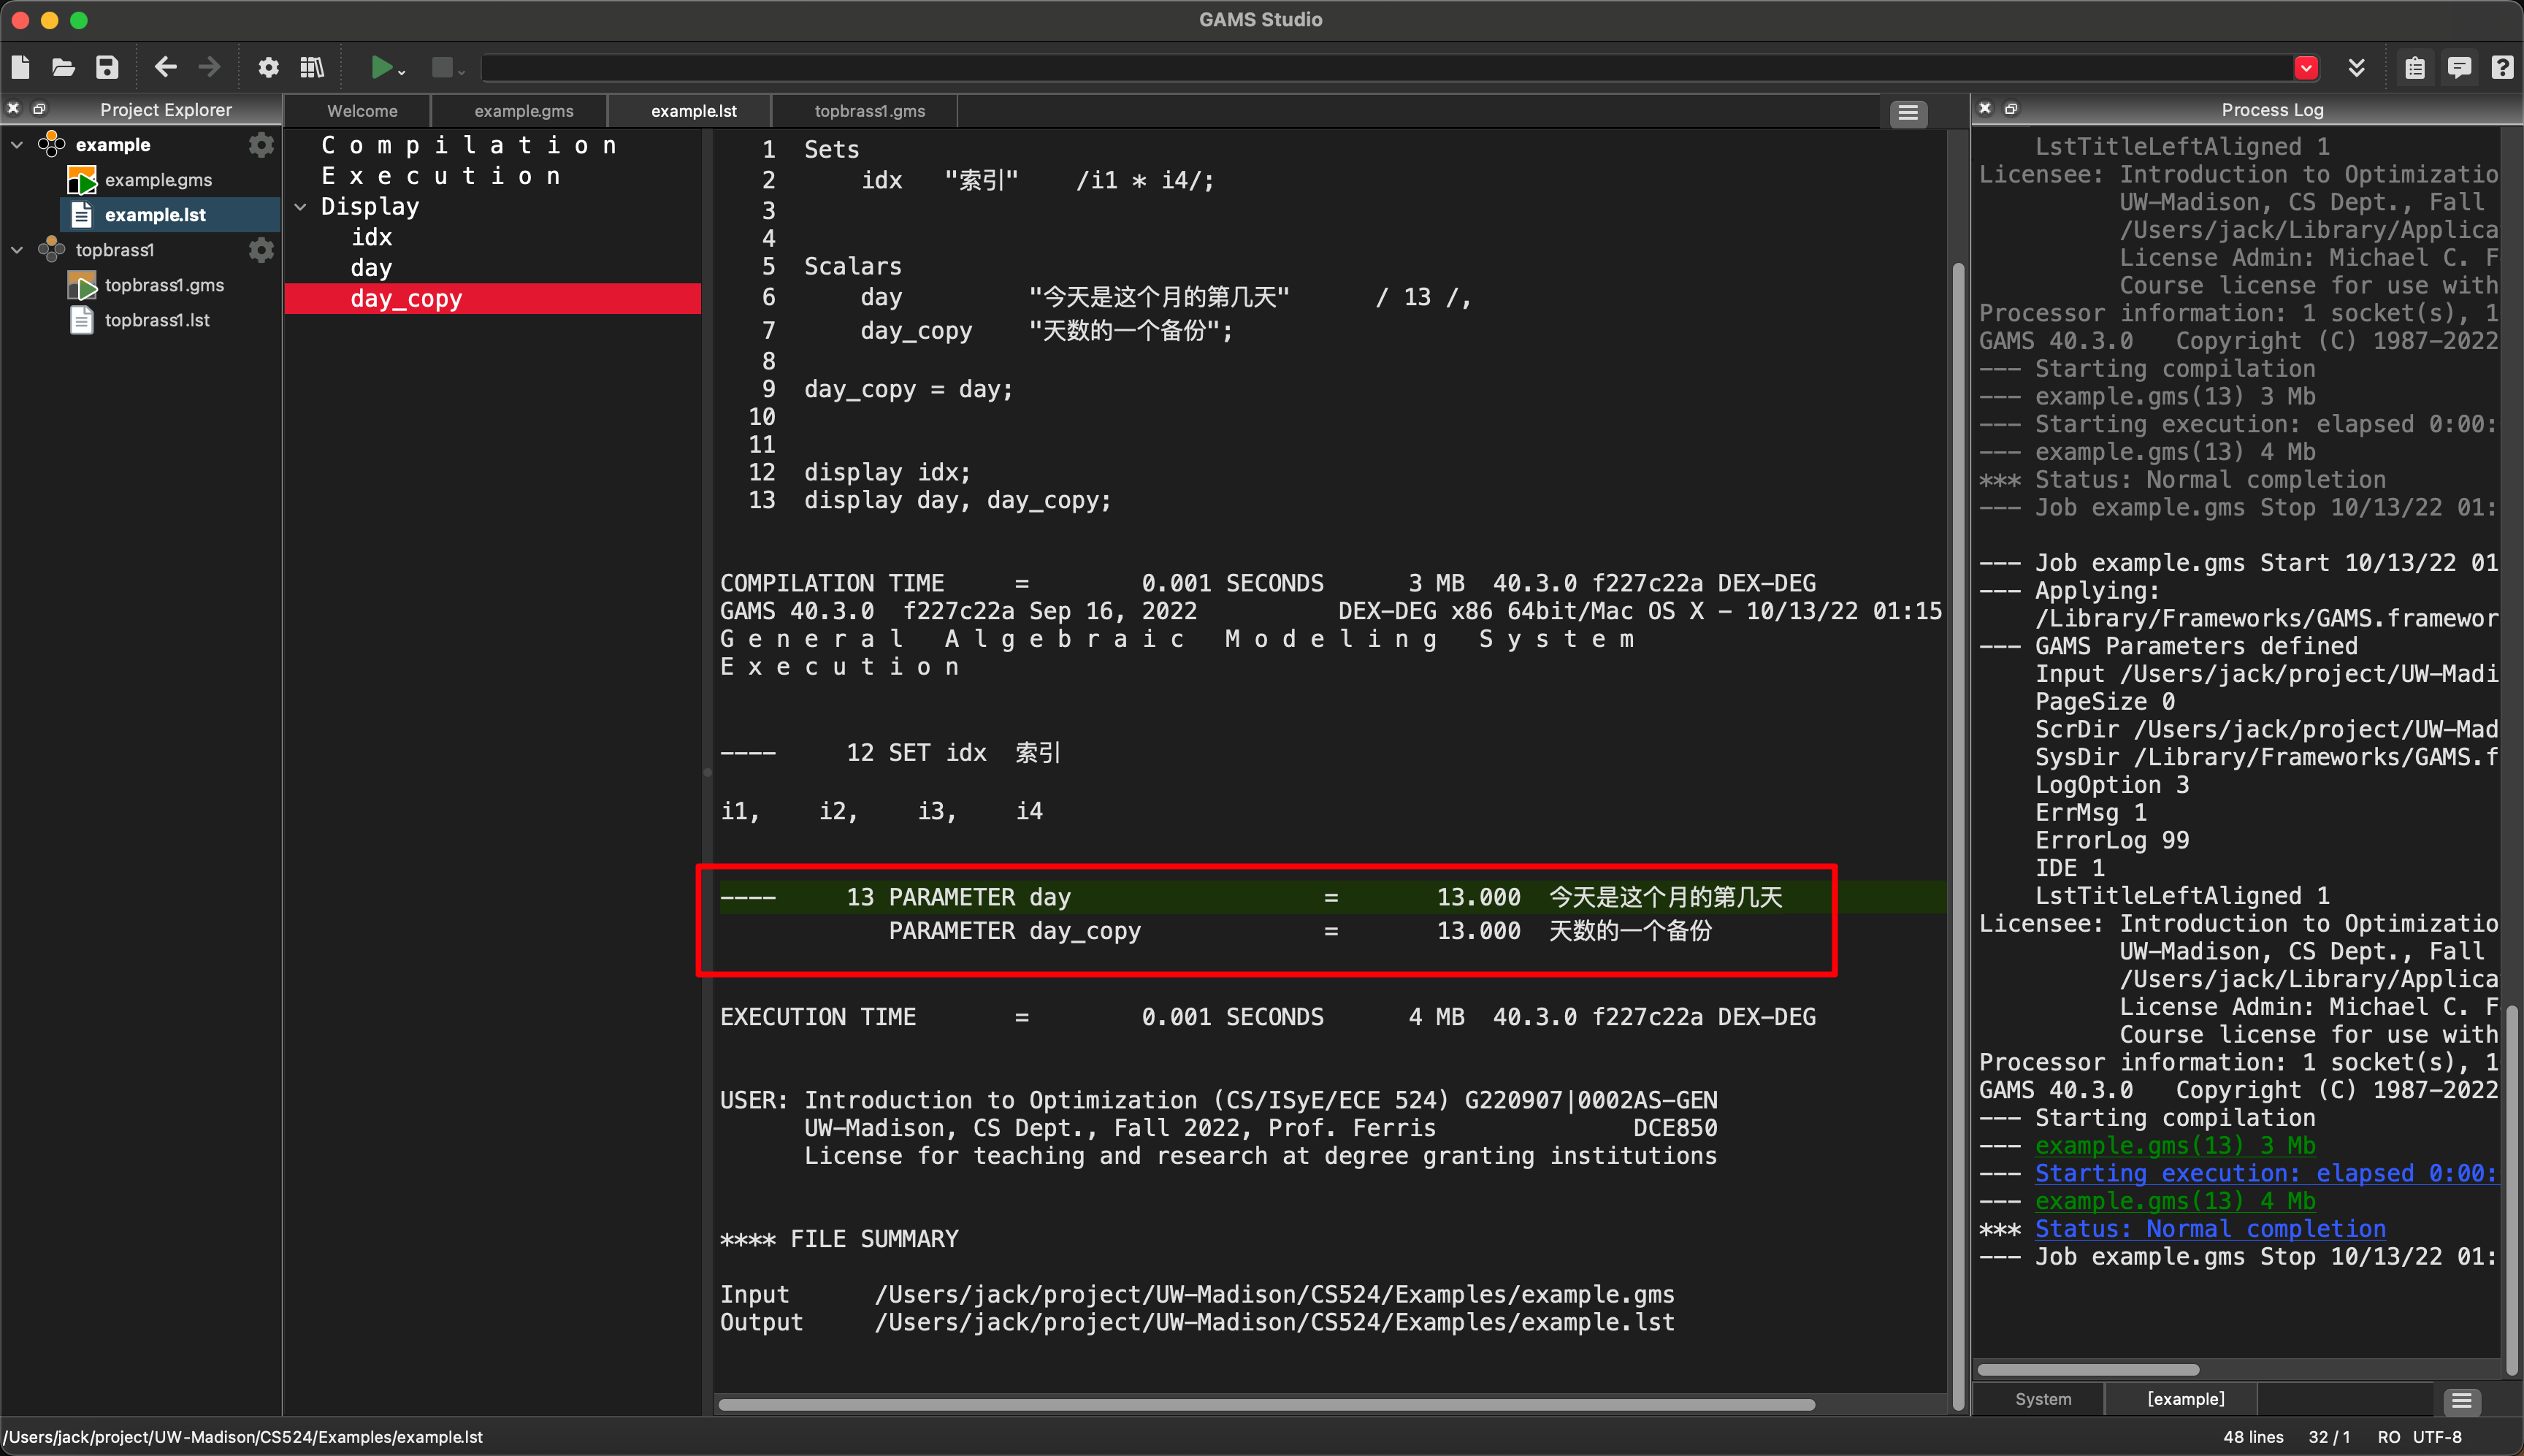
Task: Click the 'COMPILATION TIME' line in listing
Action: pos(1268,583)
